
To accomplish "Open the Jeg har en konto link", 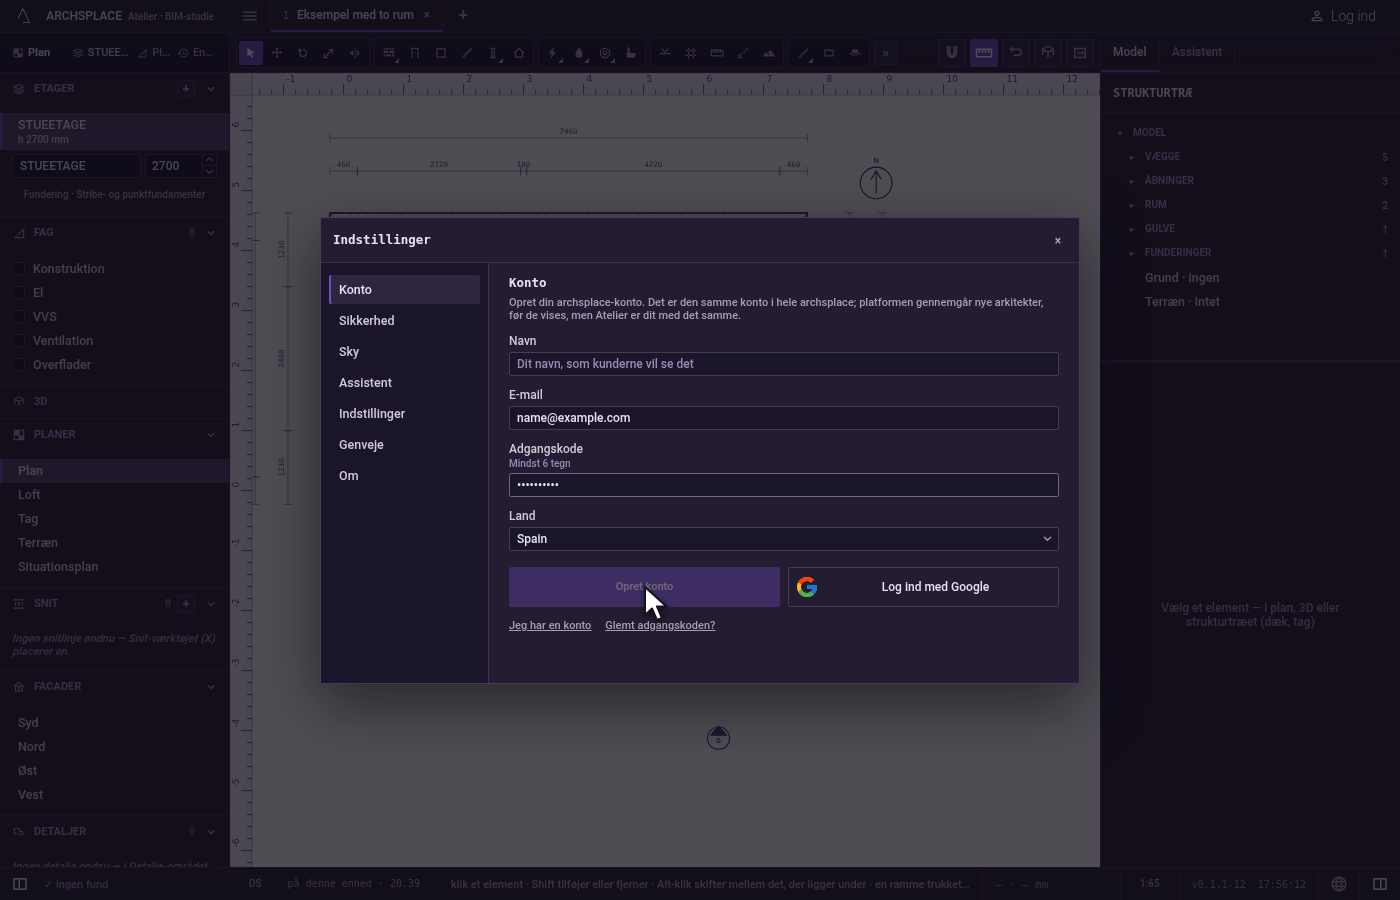I will (550, 626).
